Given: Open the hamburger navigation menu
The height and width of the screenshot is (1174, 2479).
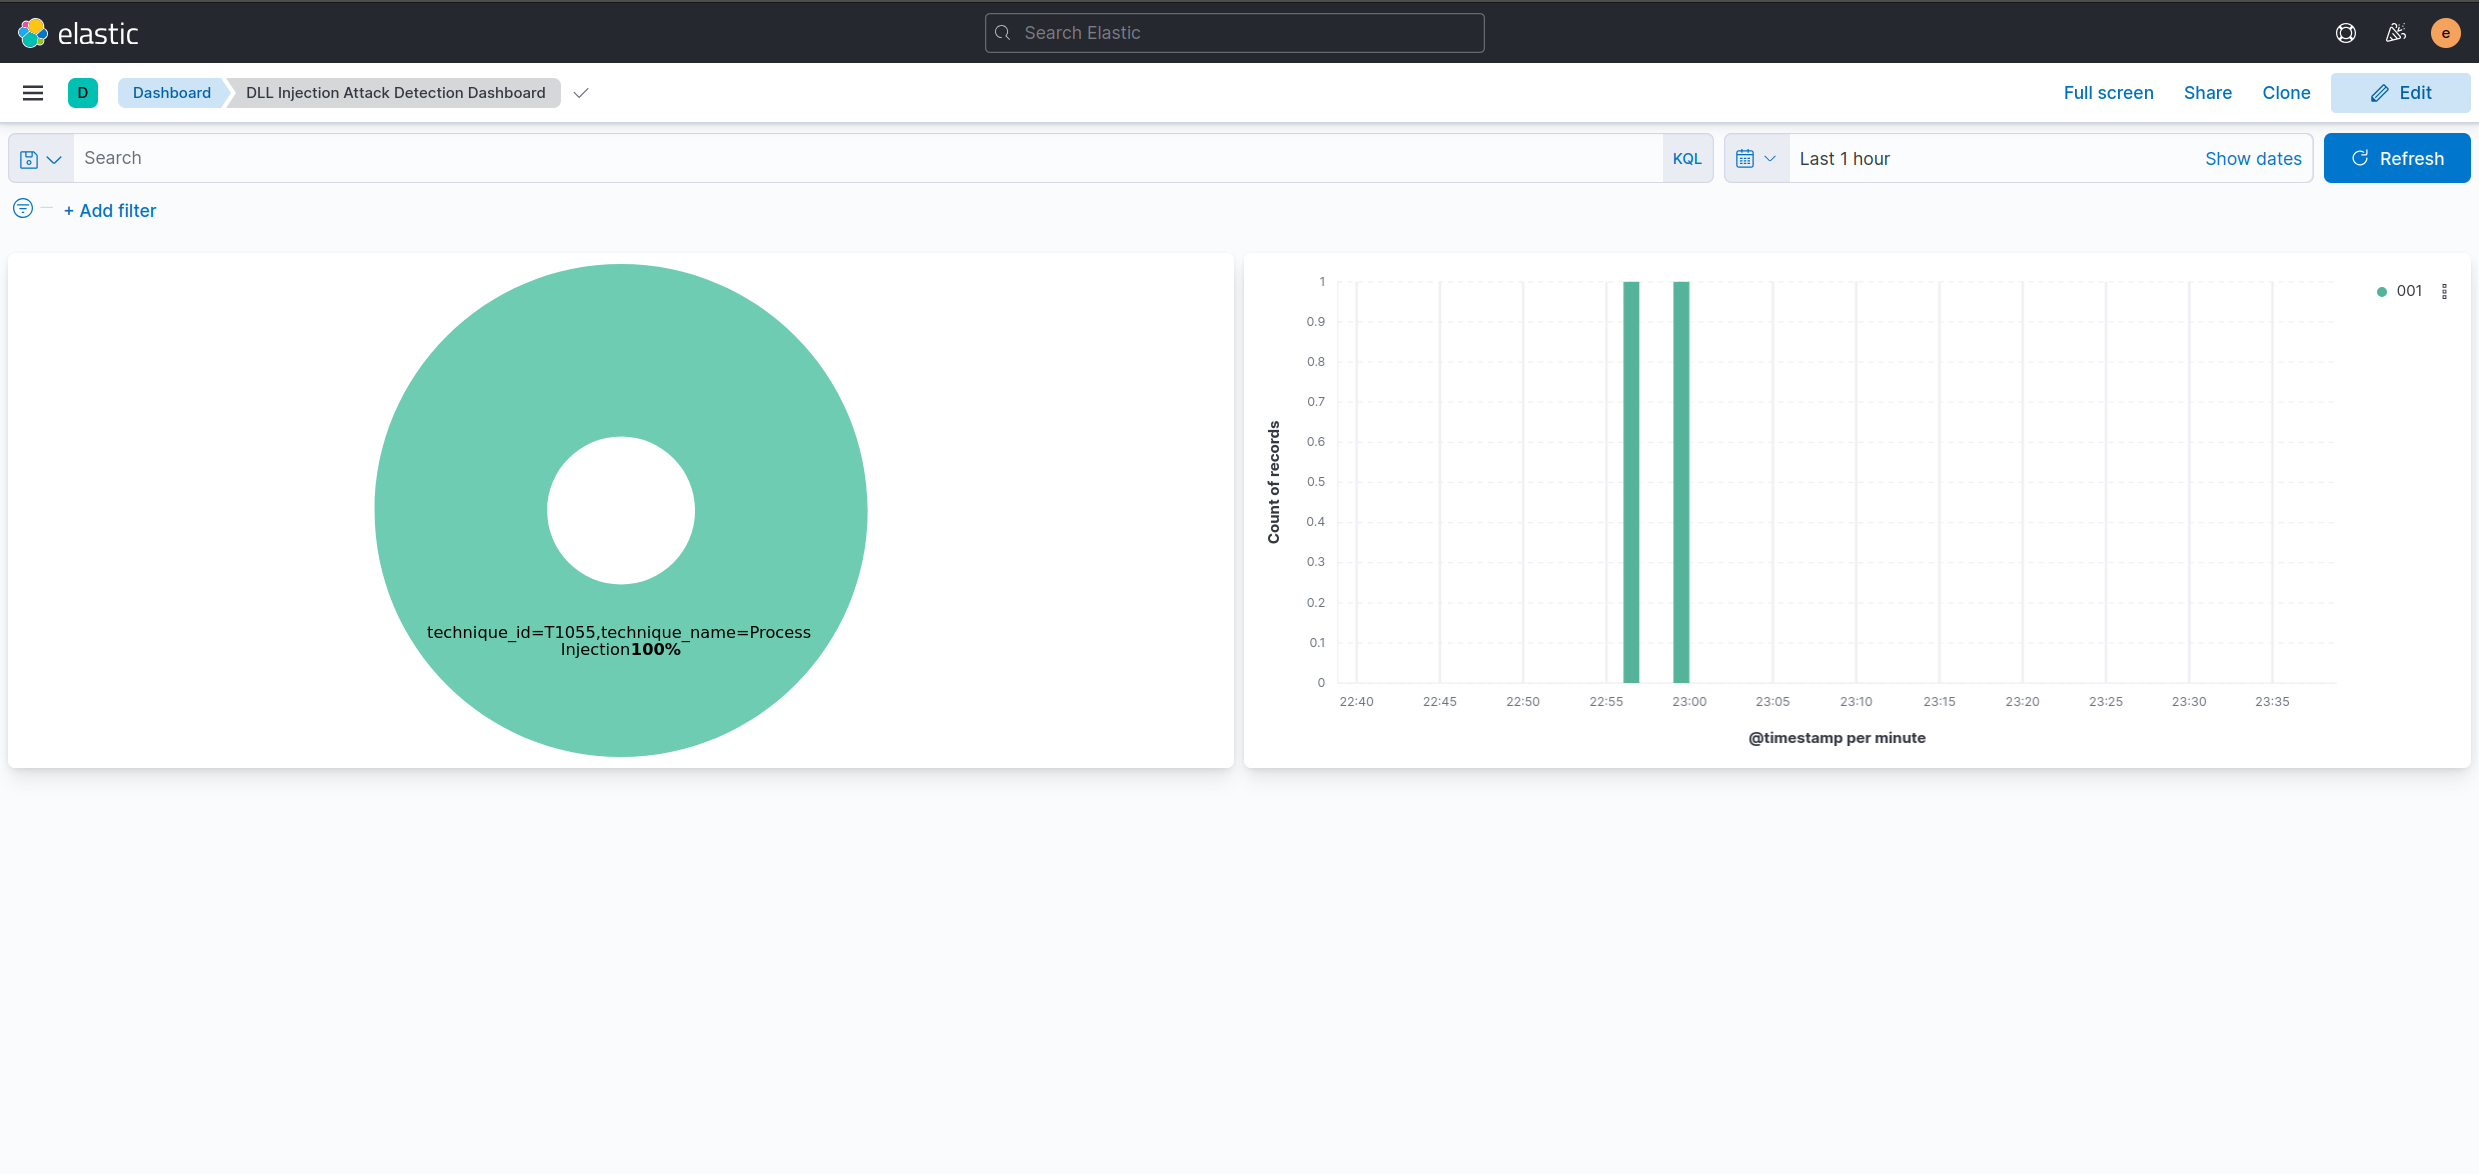Looking at the screenshot, I should 33,93.
